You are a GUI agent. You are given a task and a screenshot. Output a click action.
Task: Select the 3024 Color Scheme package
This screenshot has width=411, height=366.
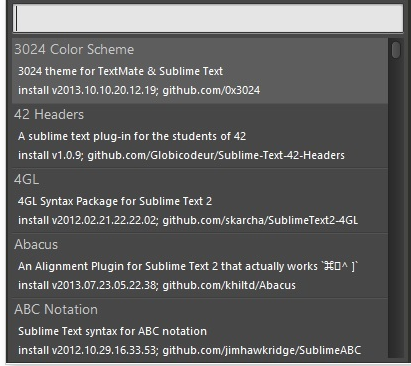(200, 70)
